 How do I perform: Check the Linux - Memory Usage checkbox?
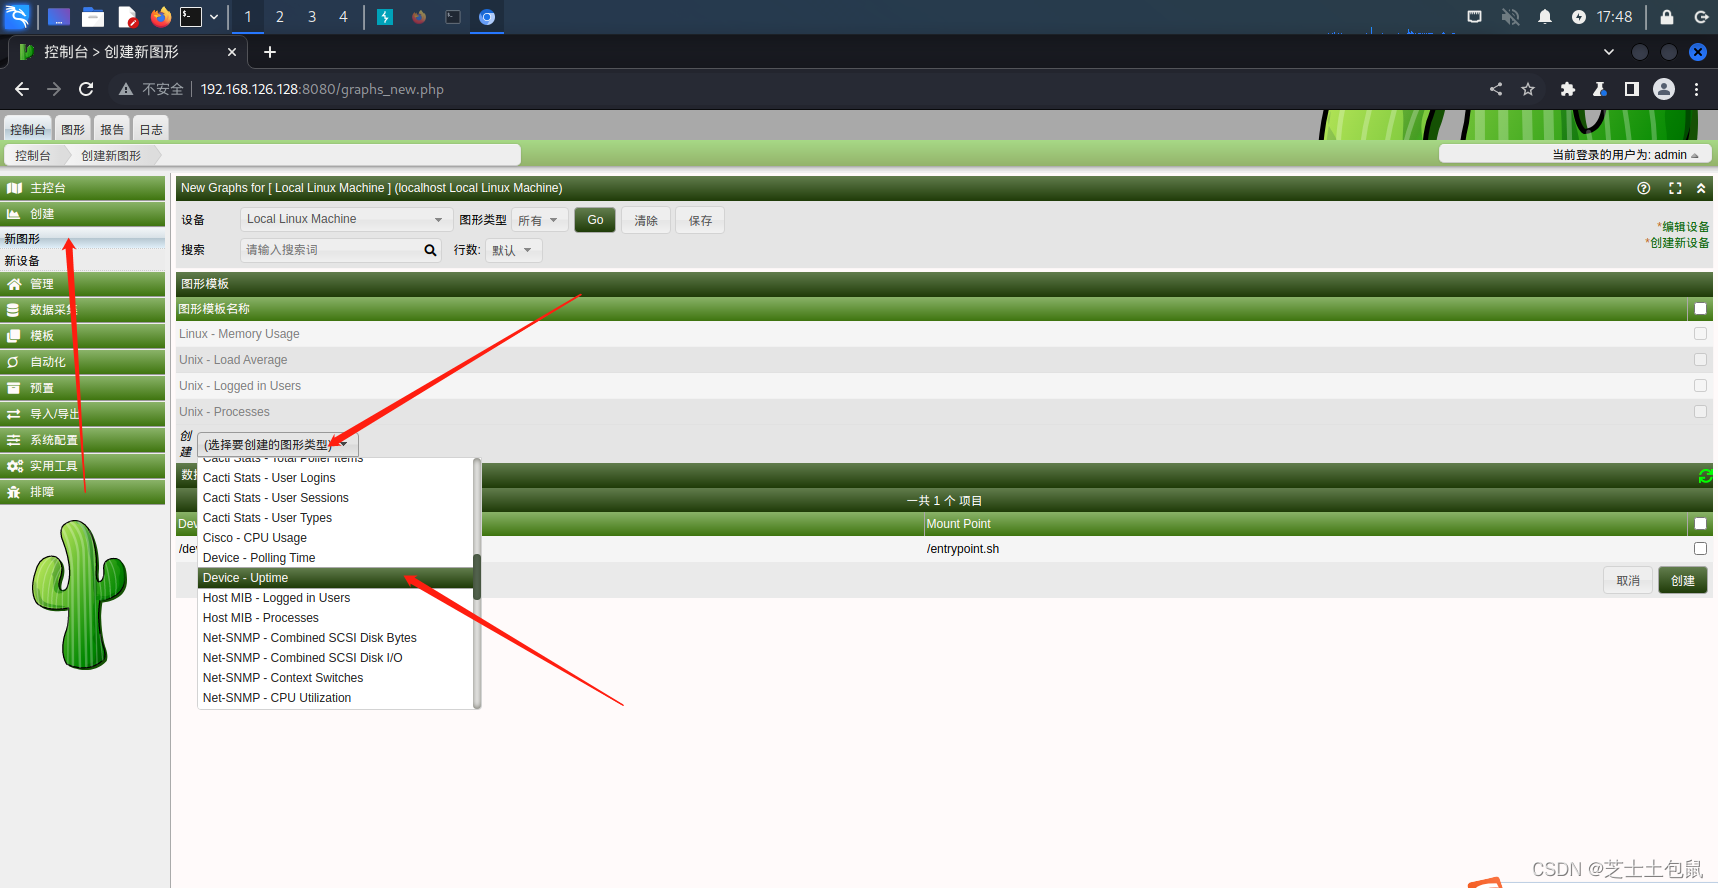tap(1700, 334)
